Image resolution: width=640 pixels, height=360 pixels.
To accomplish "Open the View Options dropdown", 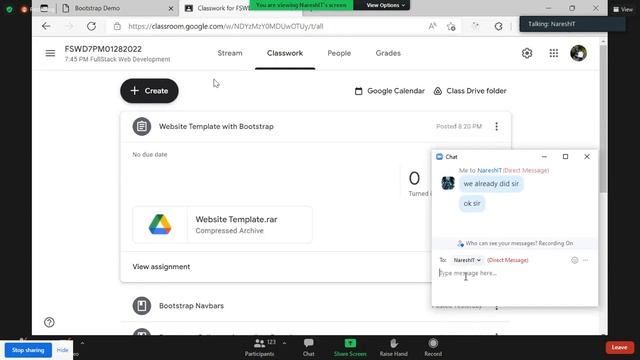I will click(x=385, y=5).
